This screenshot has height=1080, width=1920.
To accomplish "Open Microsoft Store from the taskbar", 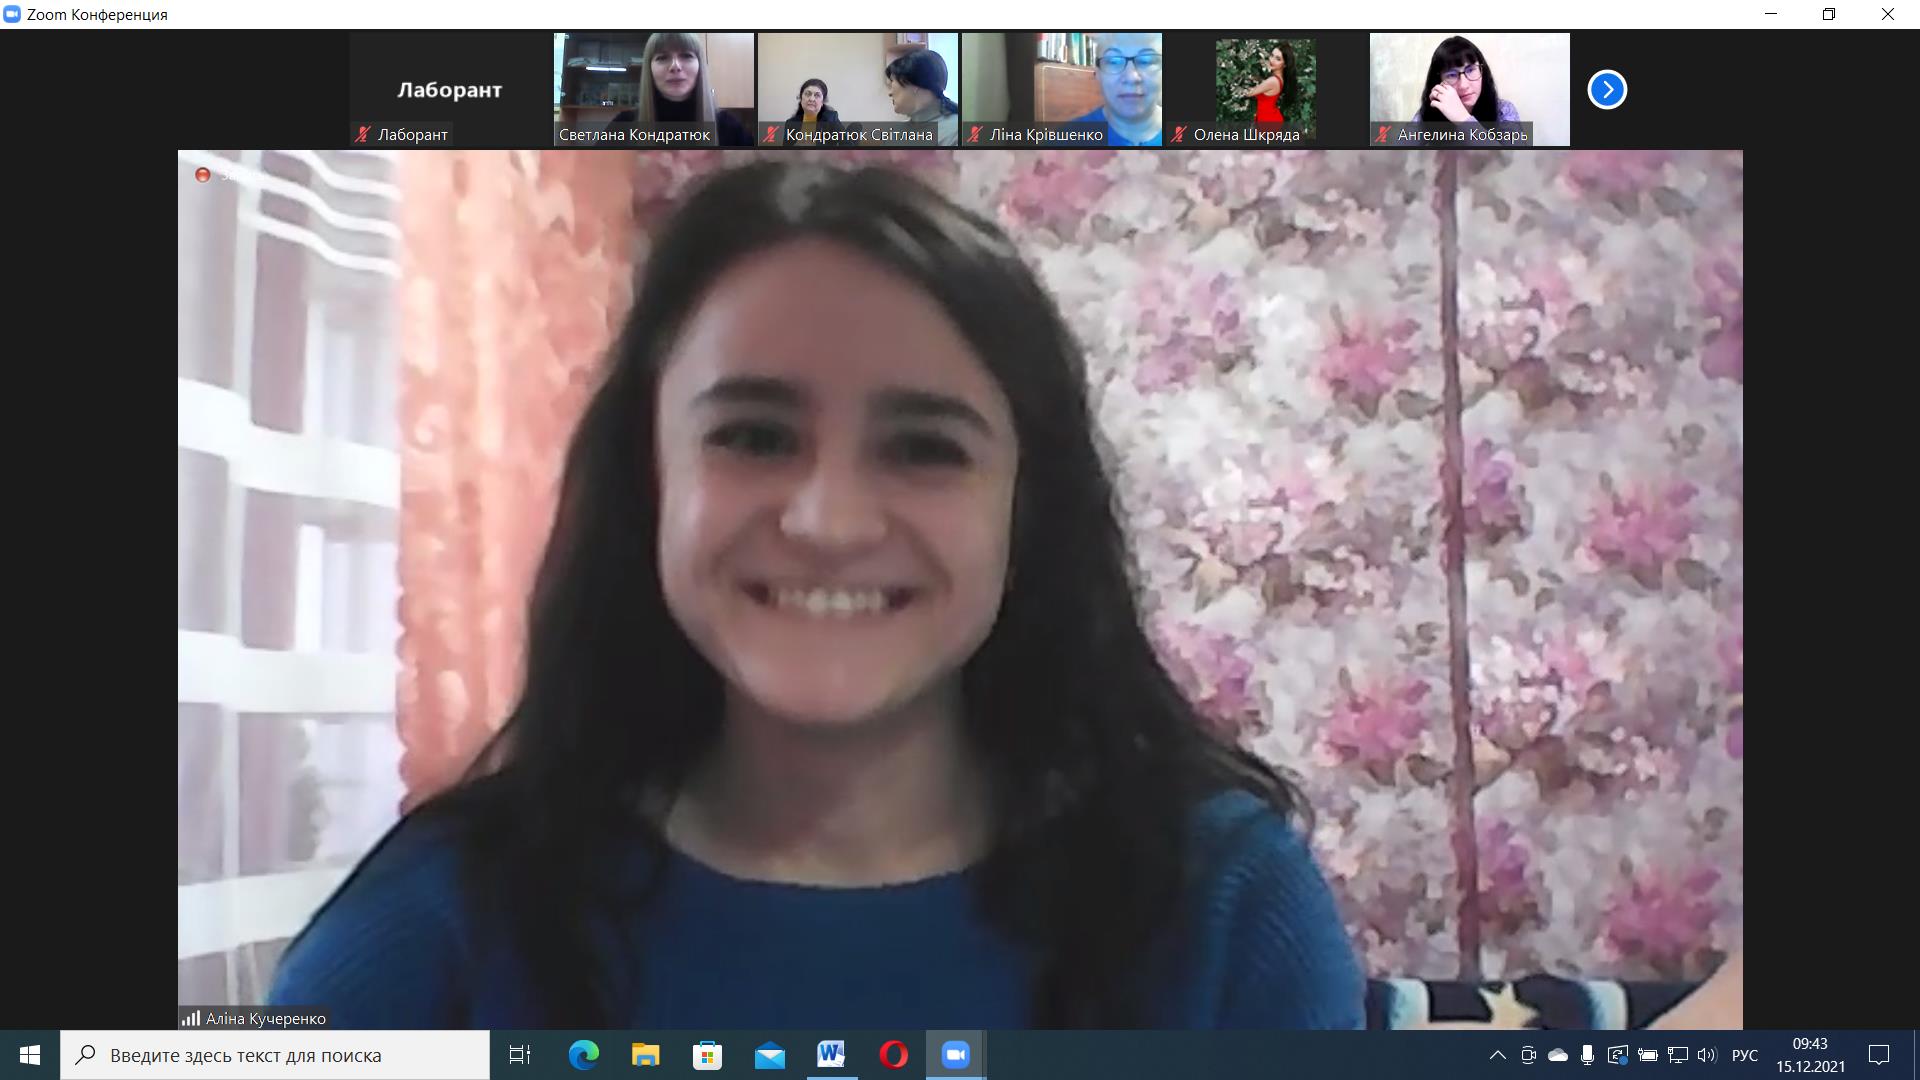I will click(x=707, y=1055).
